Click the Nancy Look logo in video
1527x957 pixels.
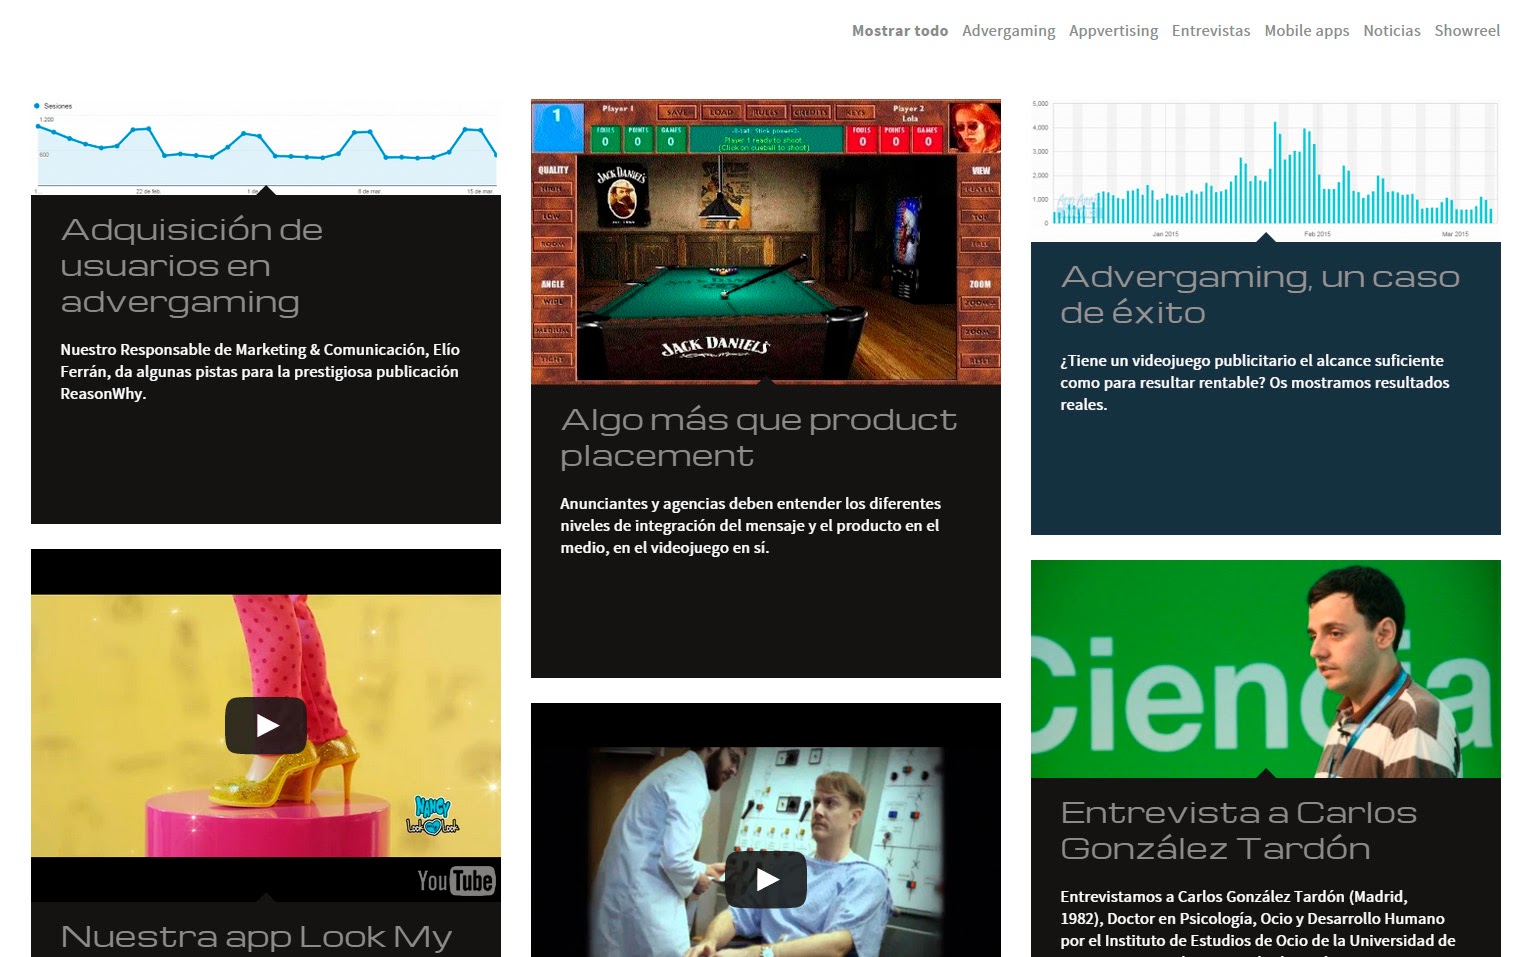[x=433, y=815]
